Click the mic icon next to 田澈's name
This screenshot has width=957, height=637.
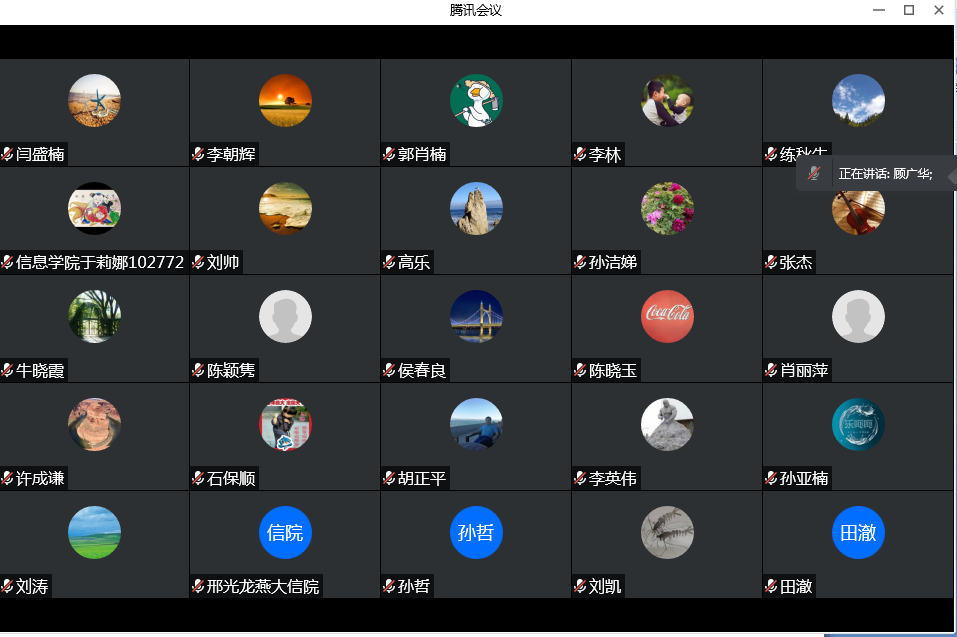(771, 586)
